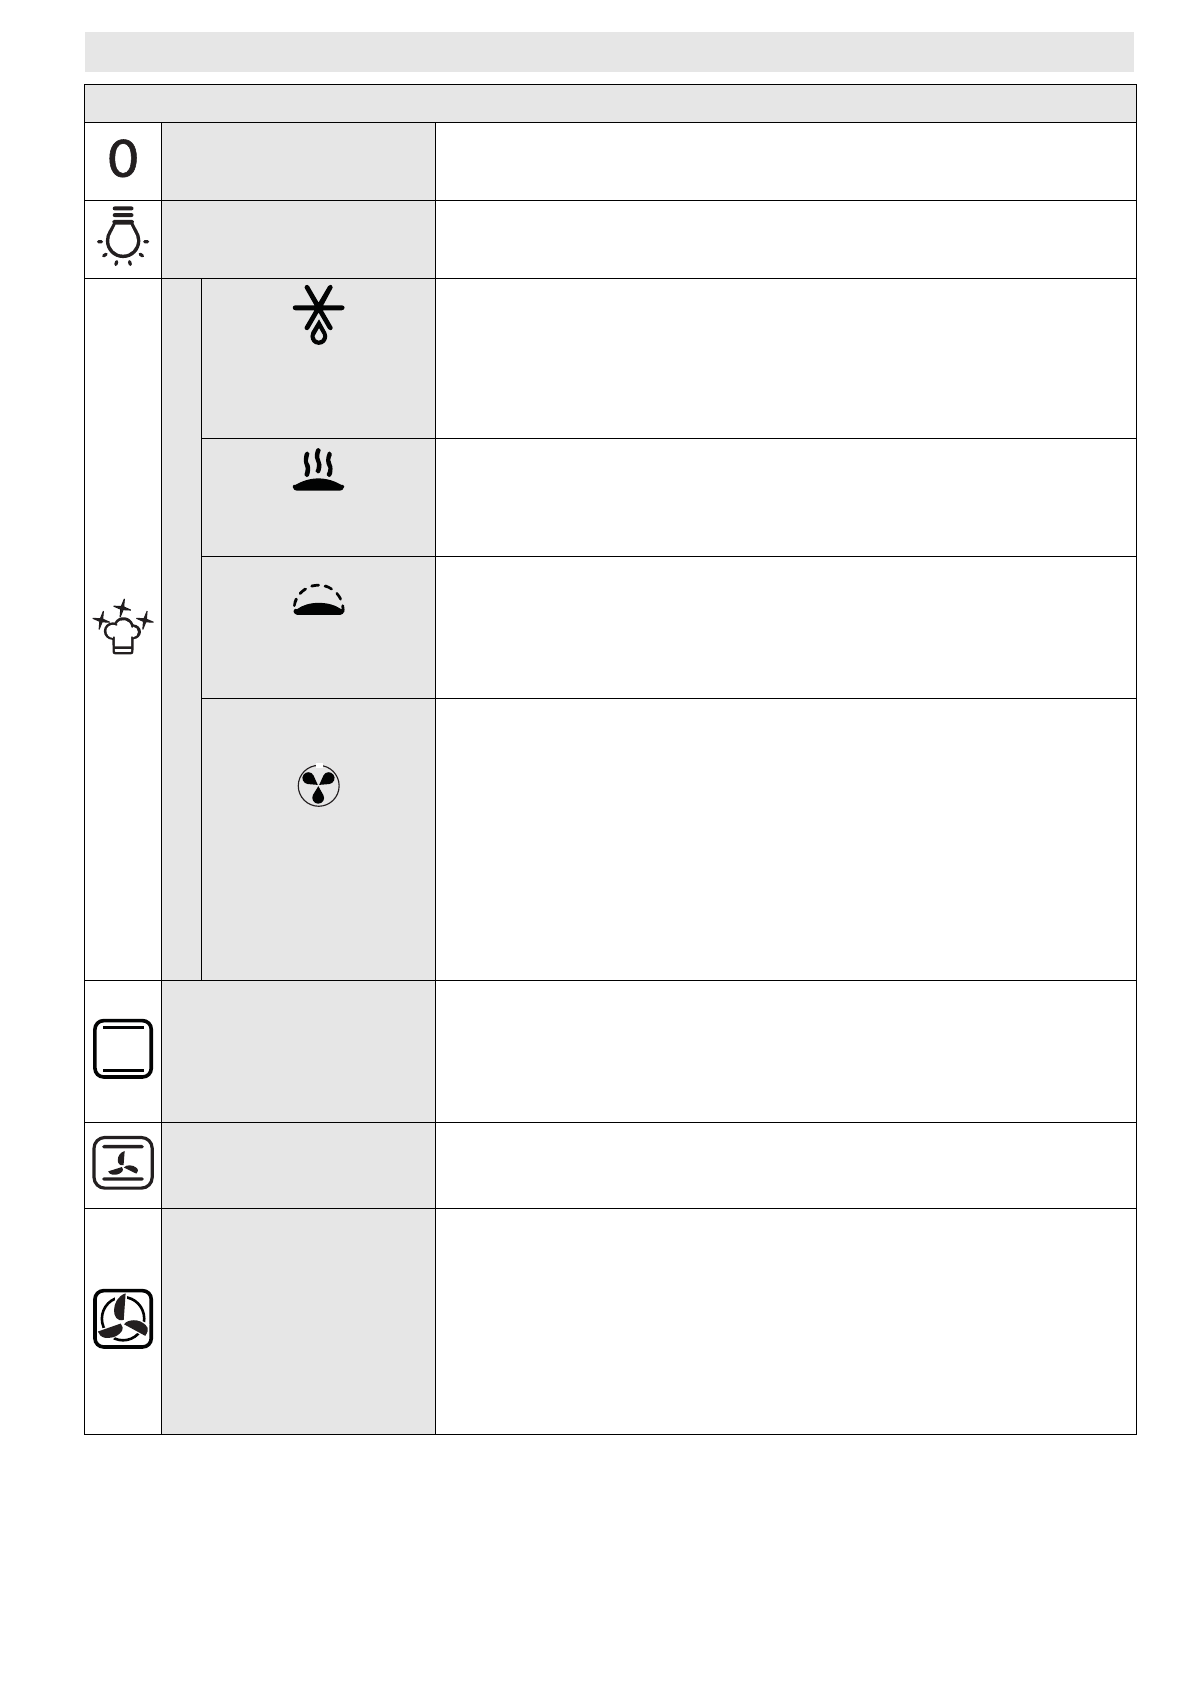
Task: Select the circular fan with droplet icon
Action: click(318, 787)
